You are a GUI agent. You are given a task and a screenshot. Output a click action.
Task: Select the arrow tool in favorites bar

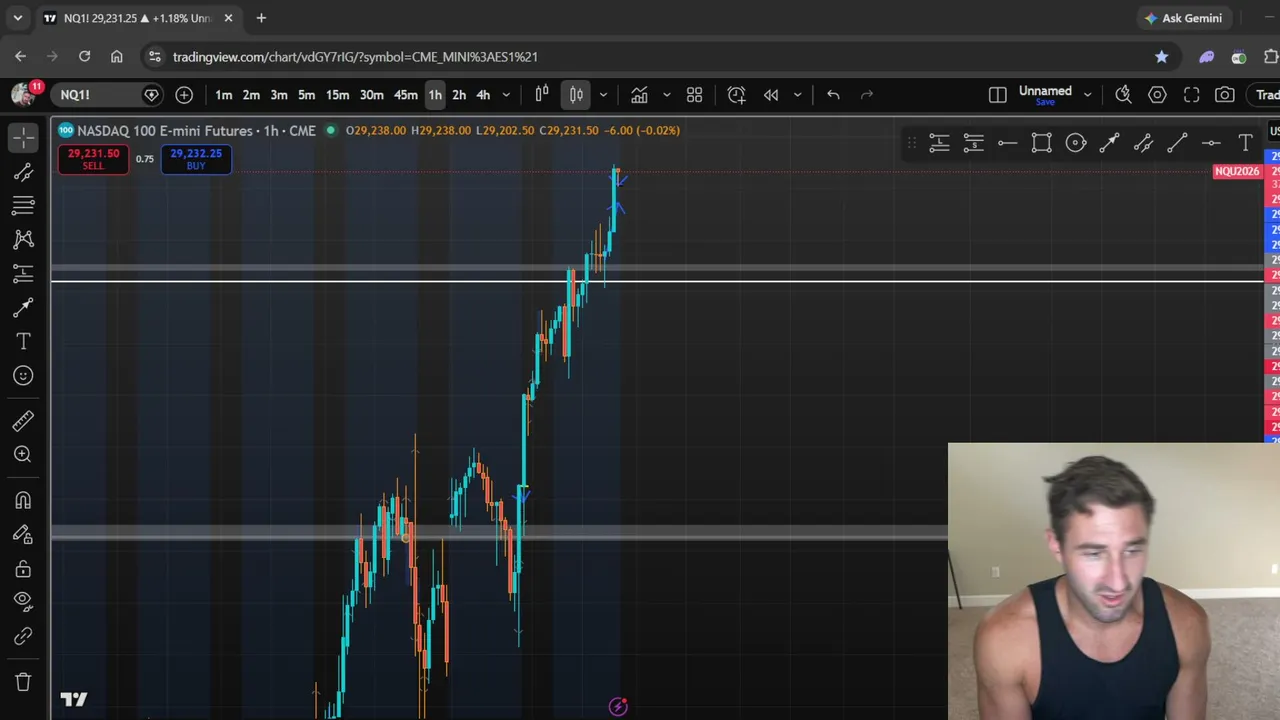coord(1109,144)
